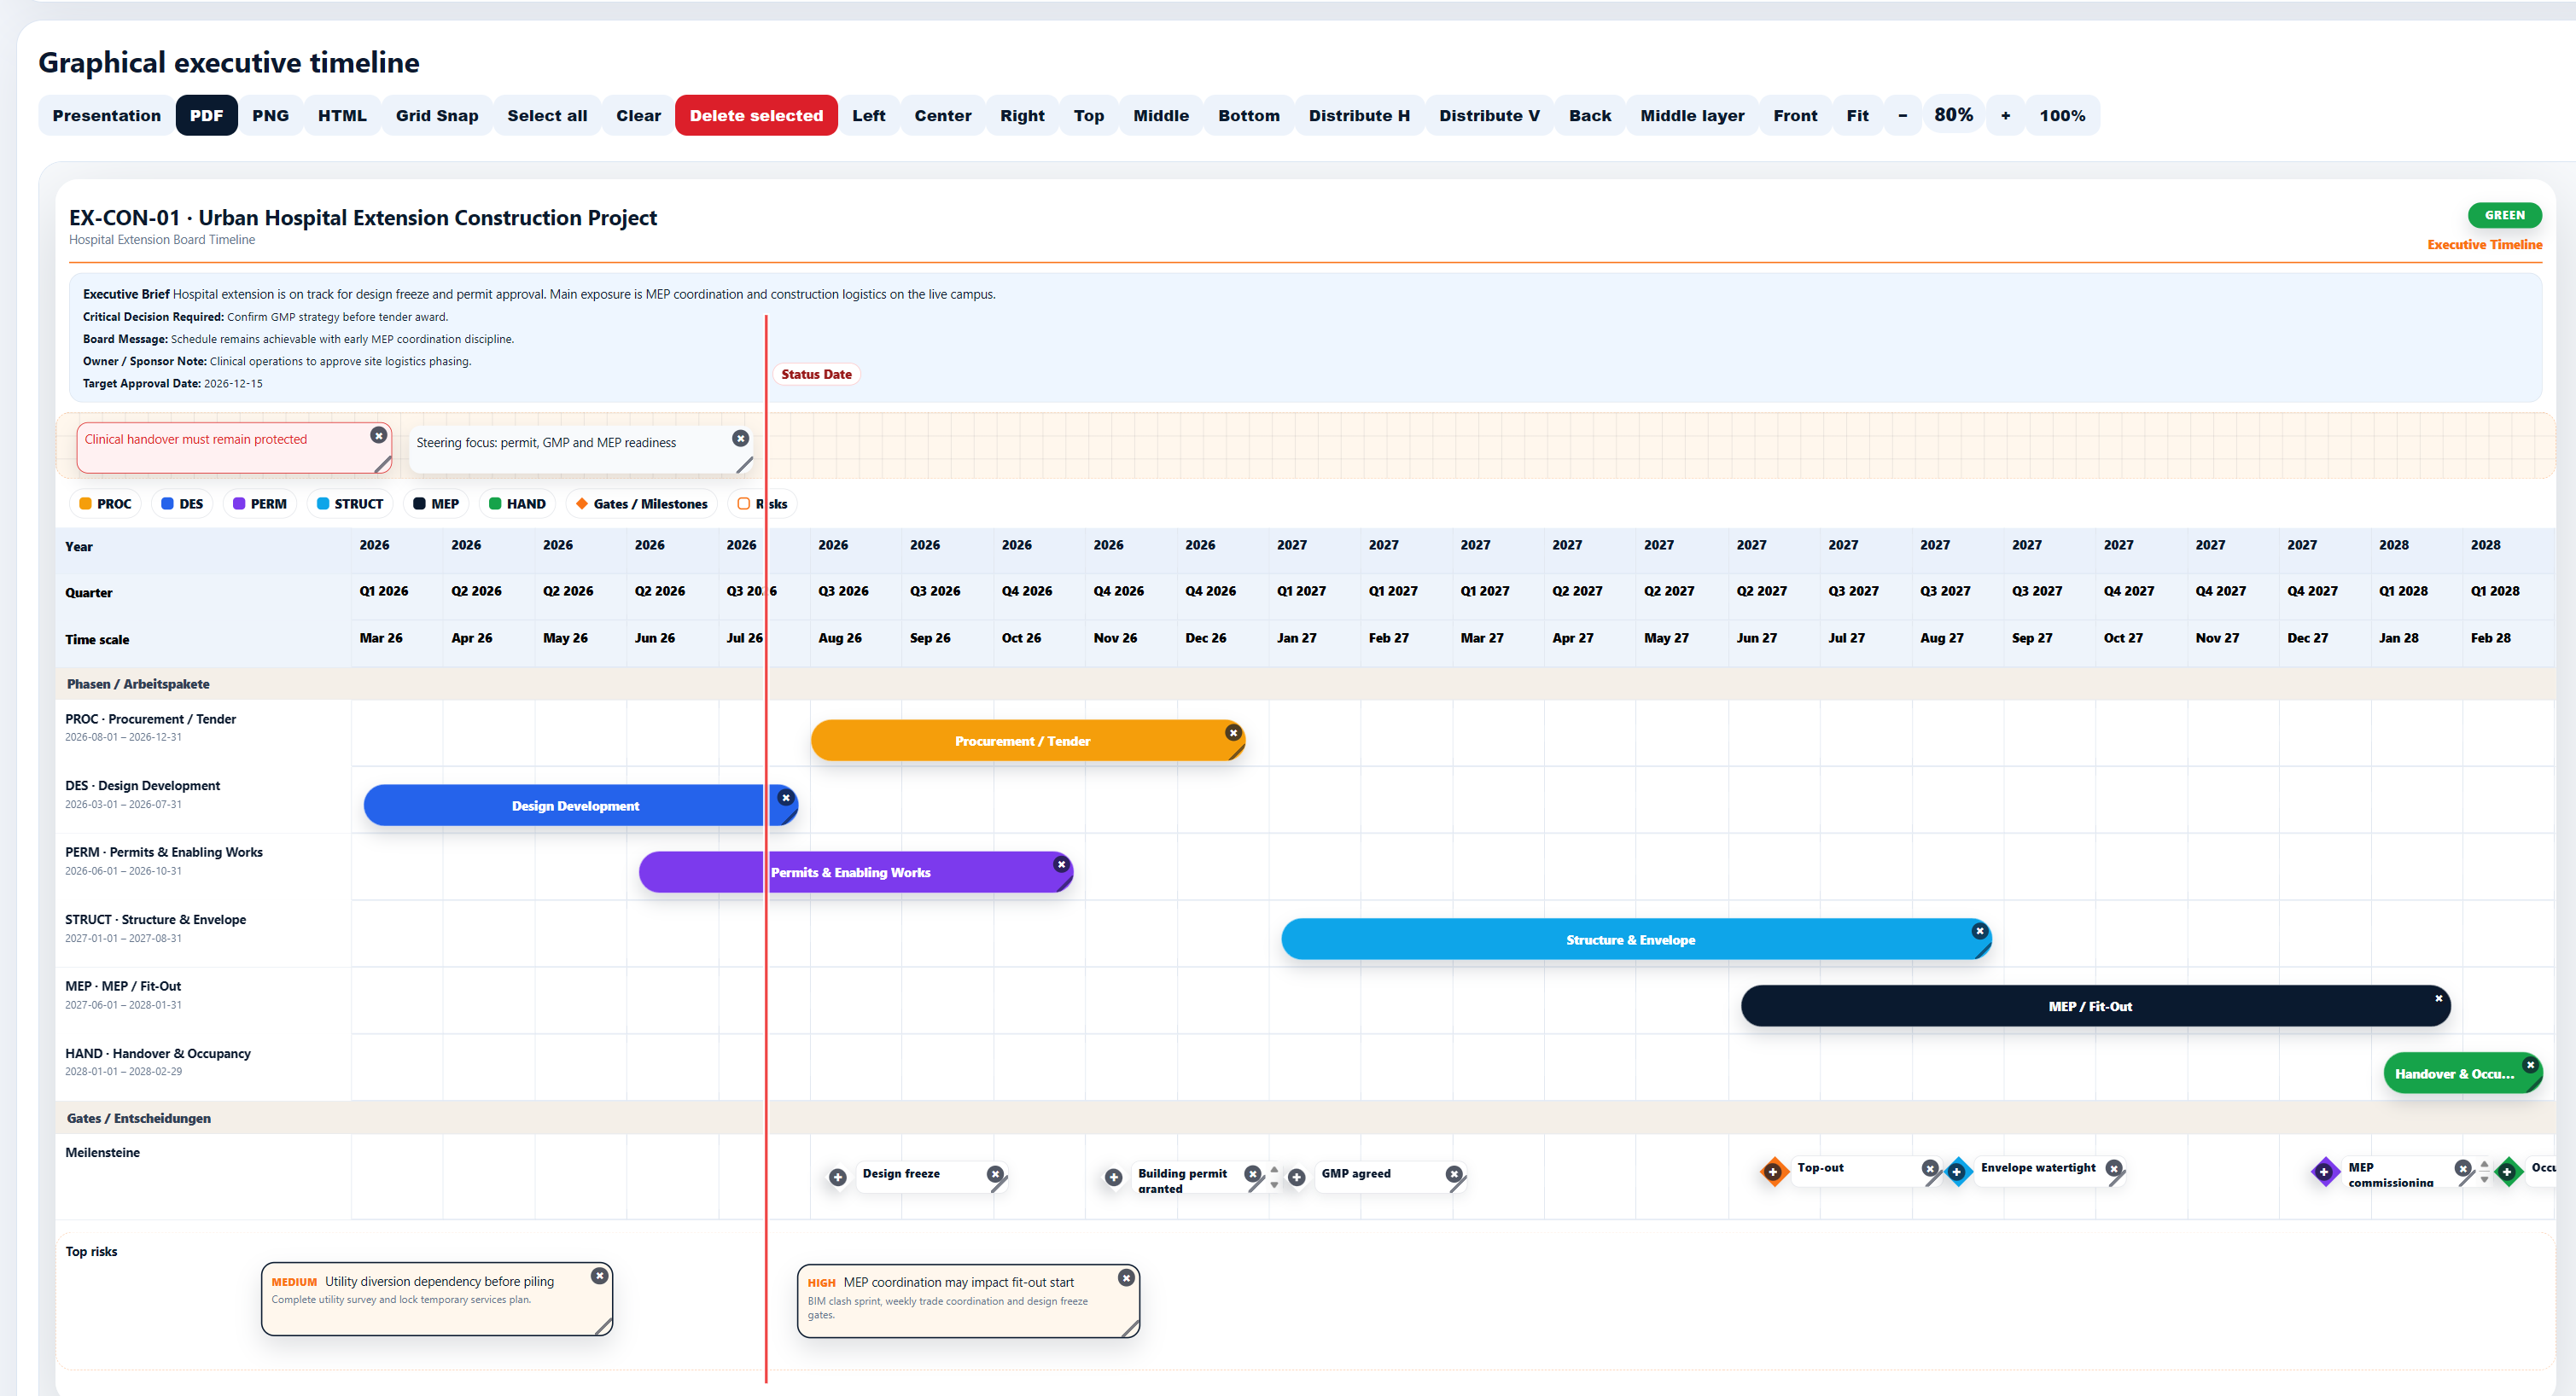Align selection Center

[943, 116]
